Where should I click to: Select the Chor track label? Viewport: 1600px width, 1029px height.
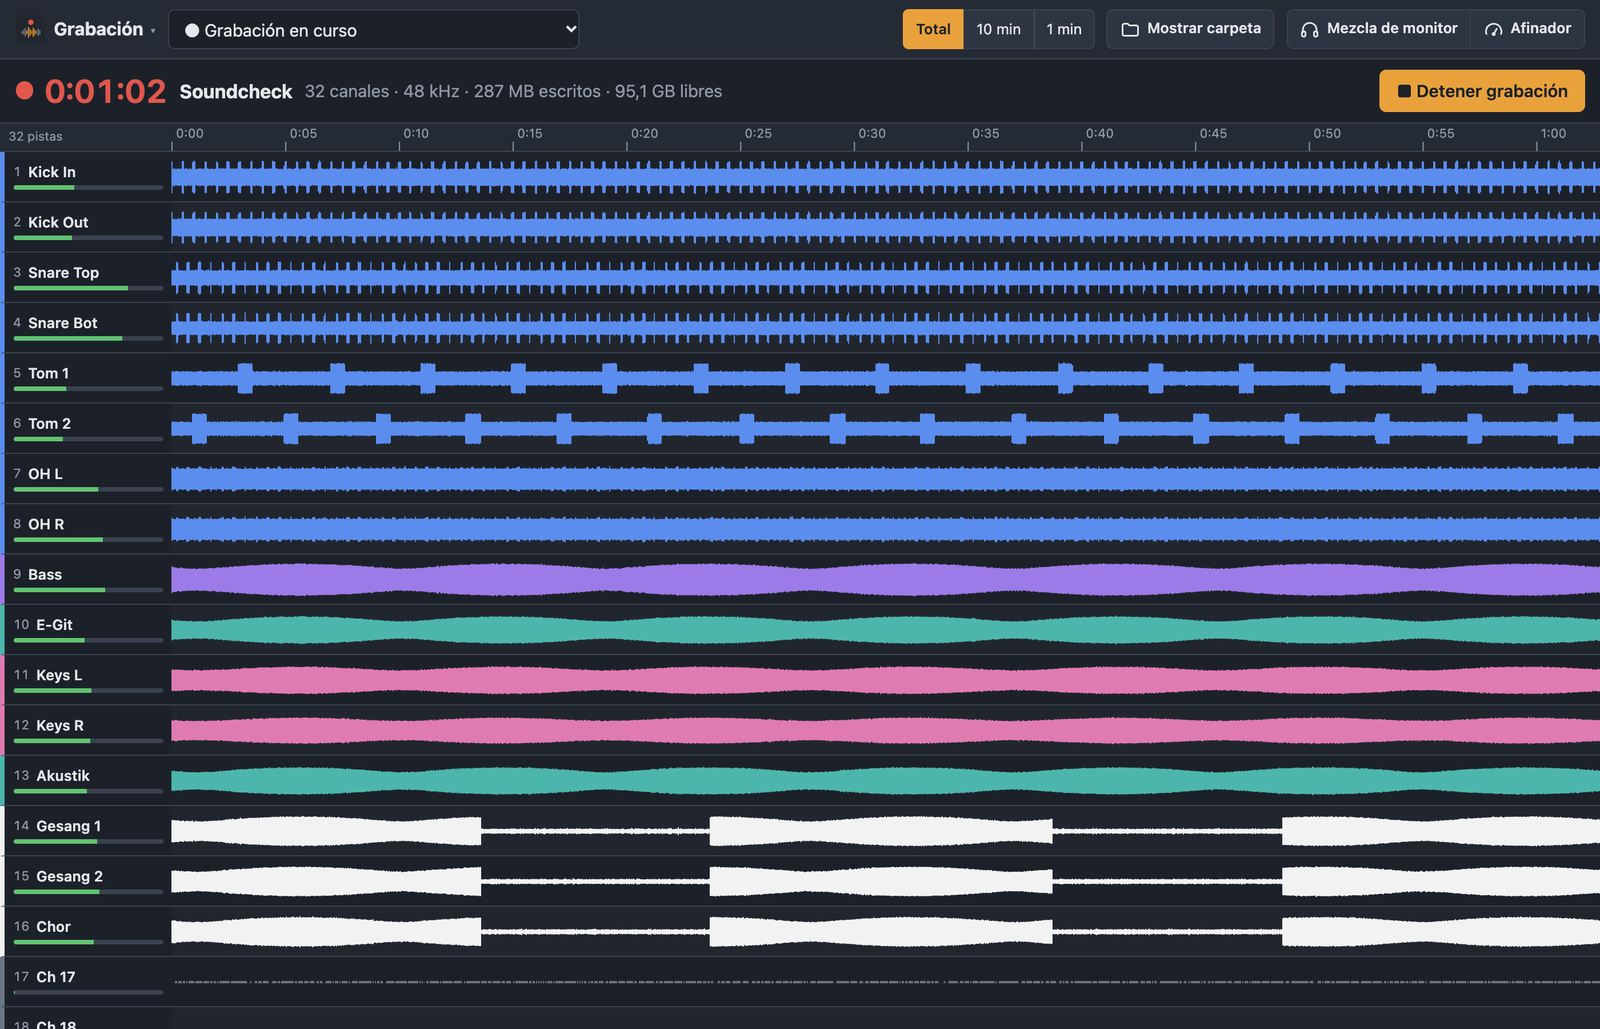53,926
